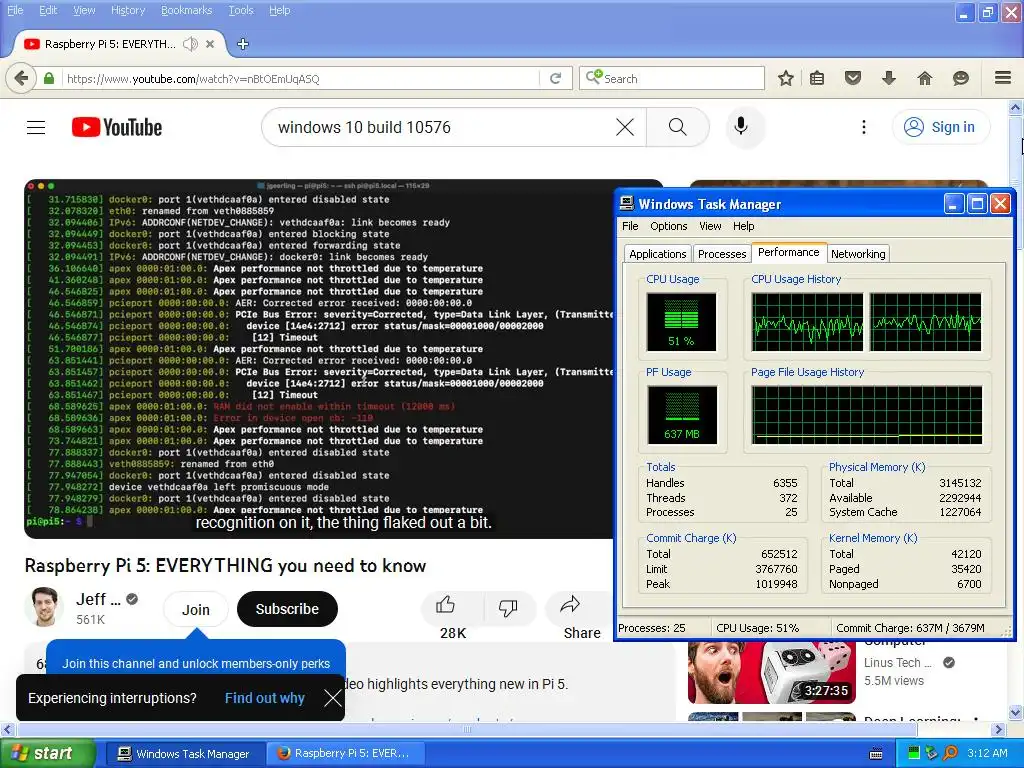Dismiss the Experiencing interruptions notice

coord(332,698)
